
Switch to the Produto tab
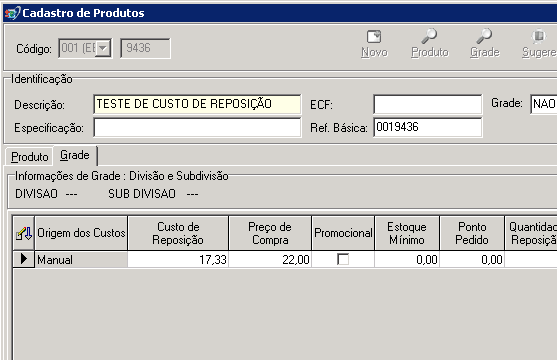tap(29, 157)
